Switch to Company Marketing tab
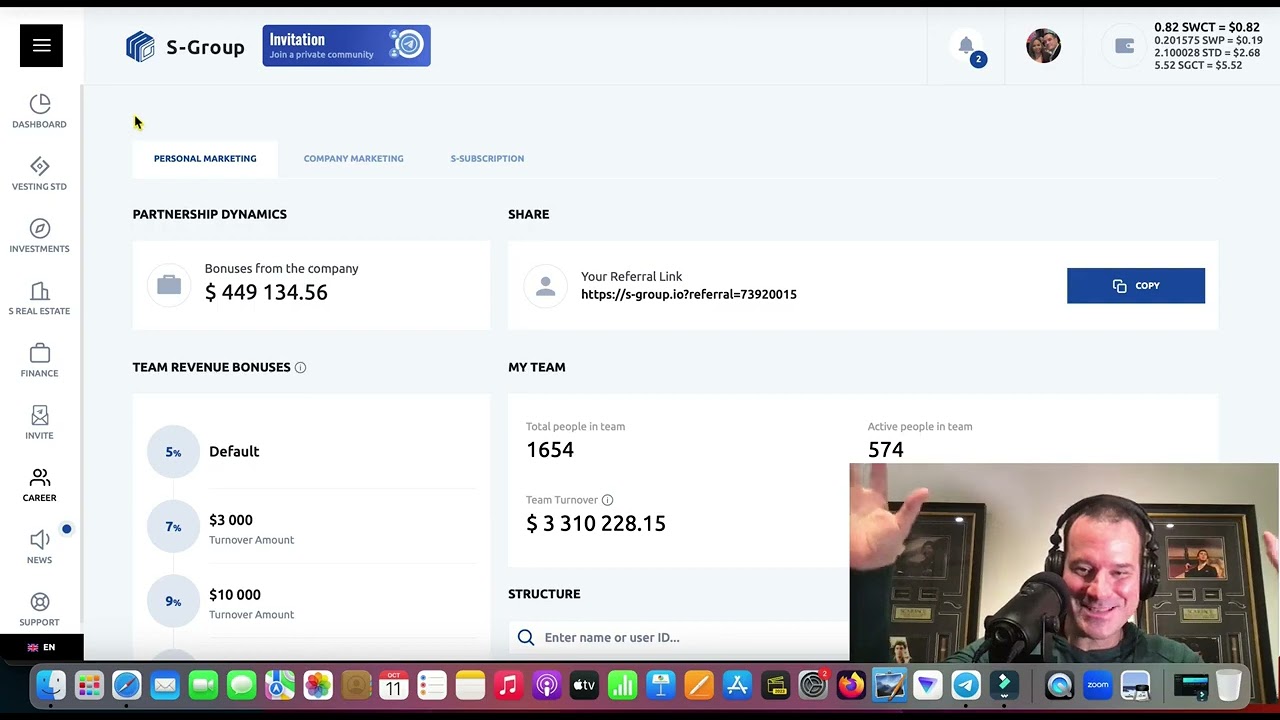The height and width of the screenshot is (720, 1280). 354,158
